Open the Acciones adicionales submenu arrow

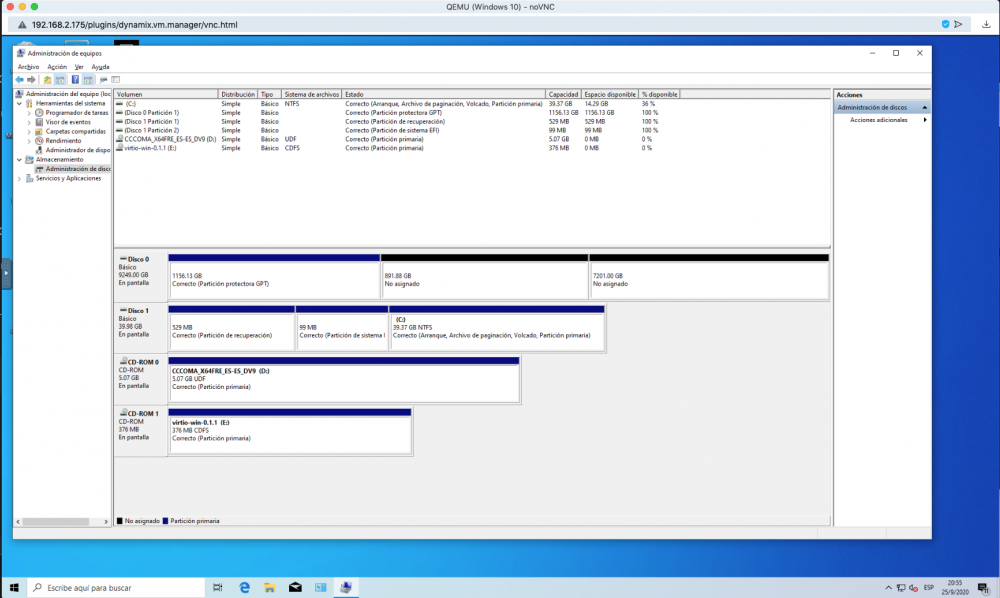point(925,120)
